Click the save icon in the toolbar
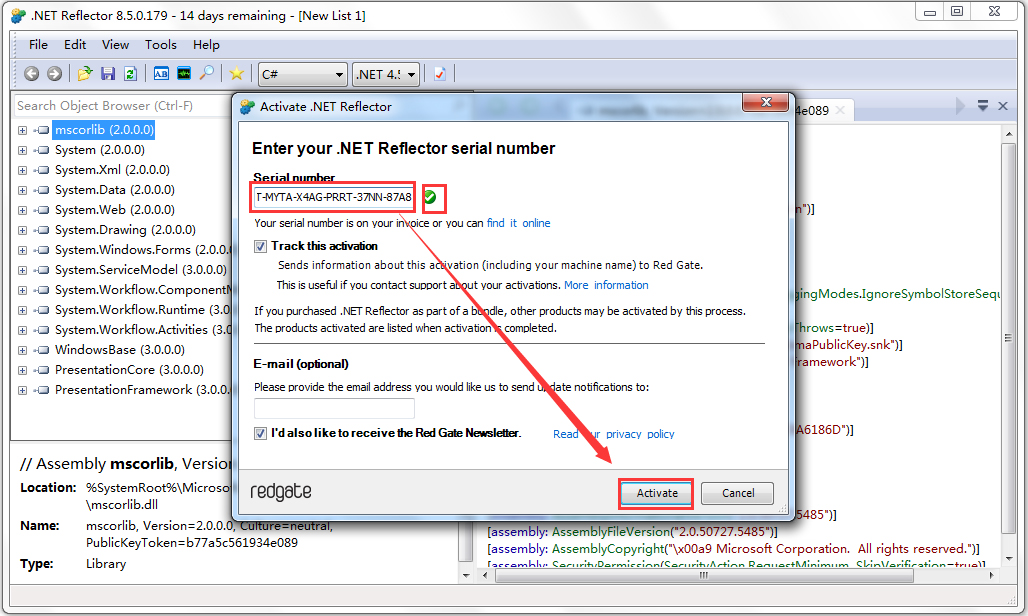Screen dimensions: 1028x616 (x=108, y=73)
